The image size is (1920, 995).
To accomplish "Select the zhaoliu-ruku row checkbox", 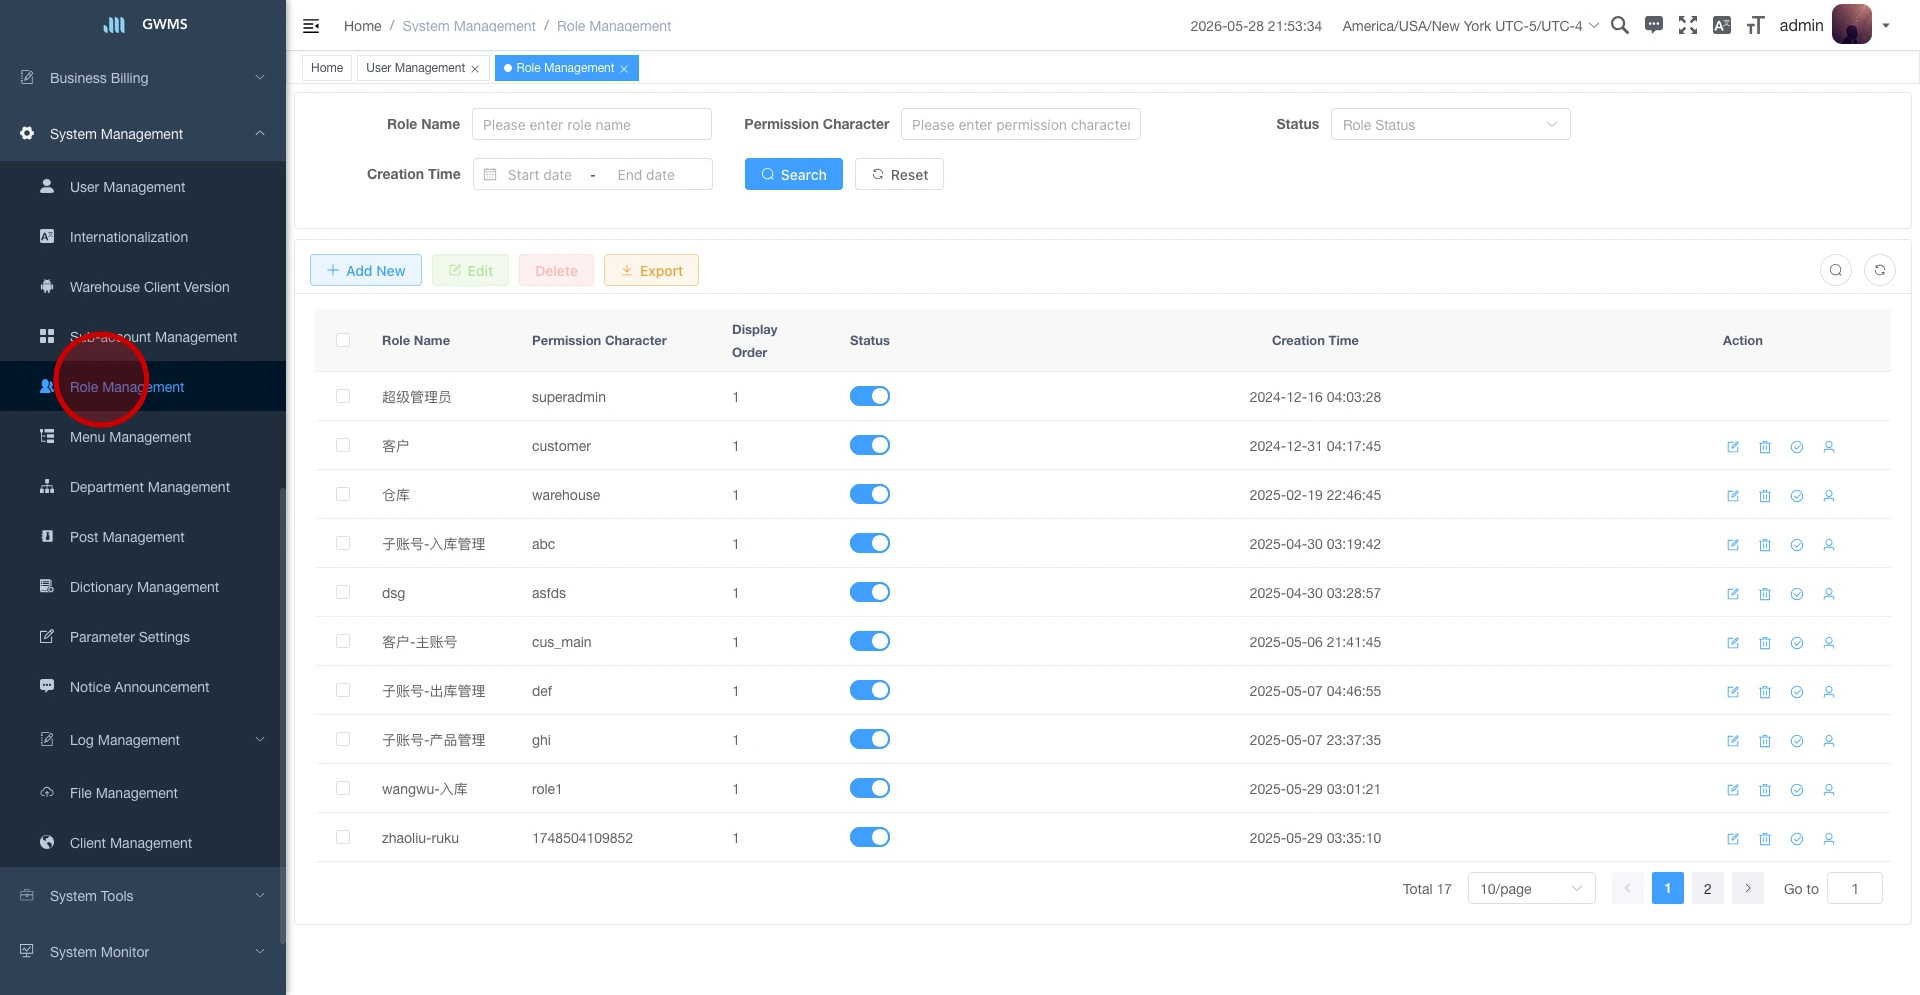I will pos(343,837).
